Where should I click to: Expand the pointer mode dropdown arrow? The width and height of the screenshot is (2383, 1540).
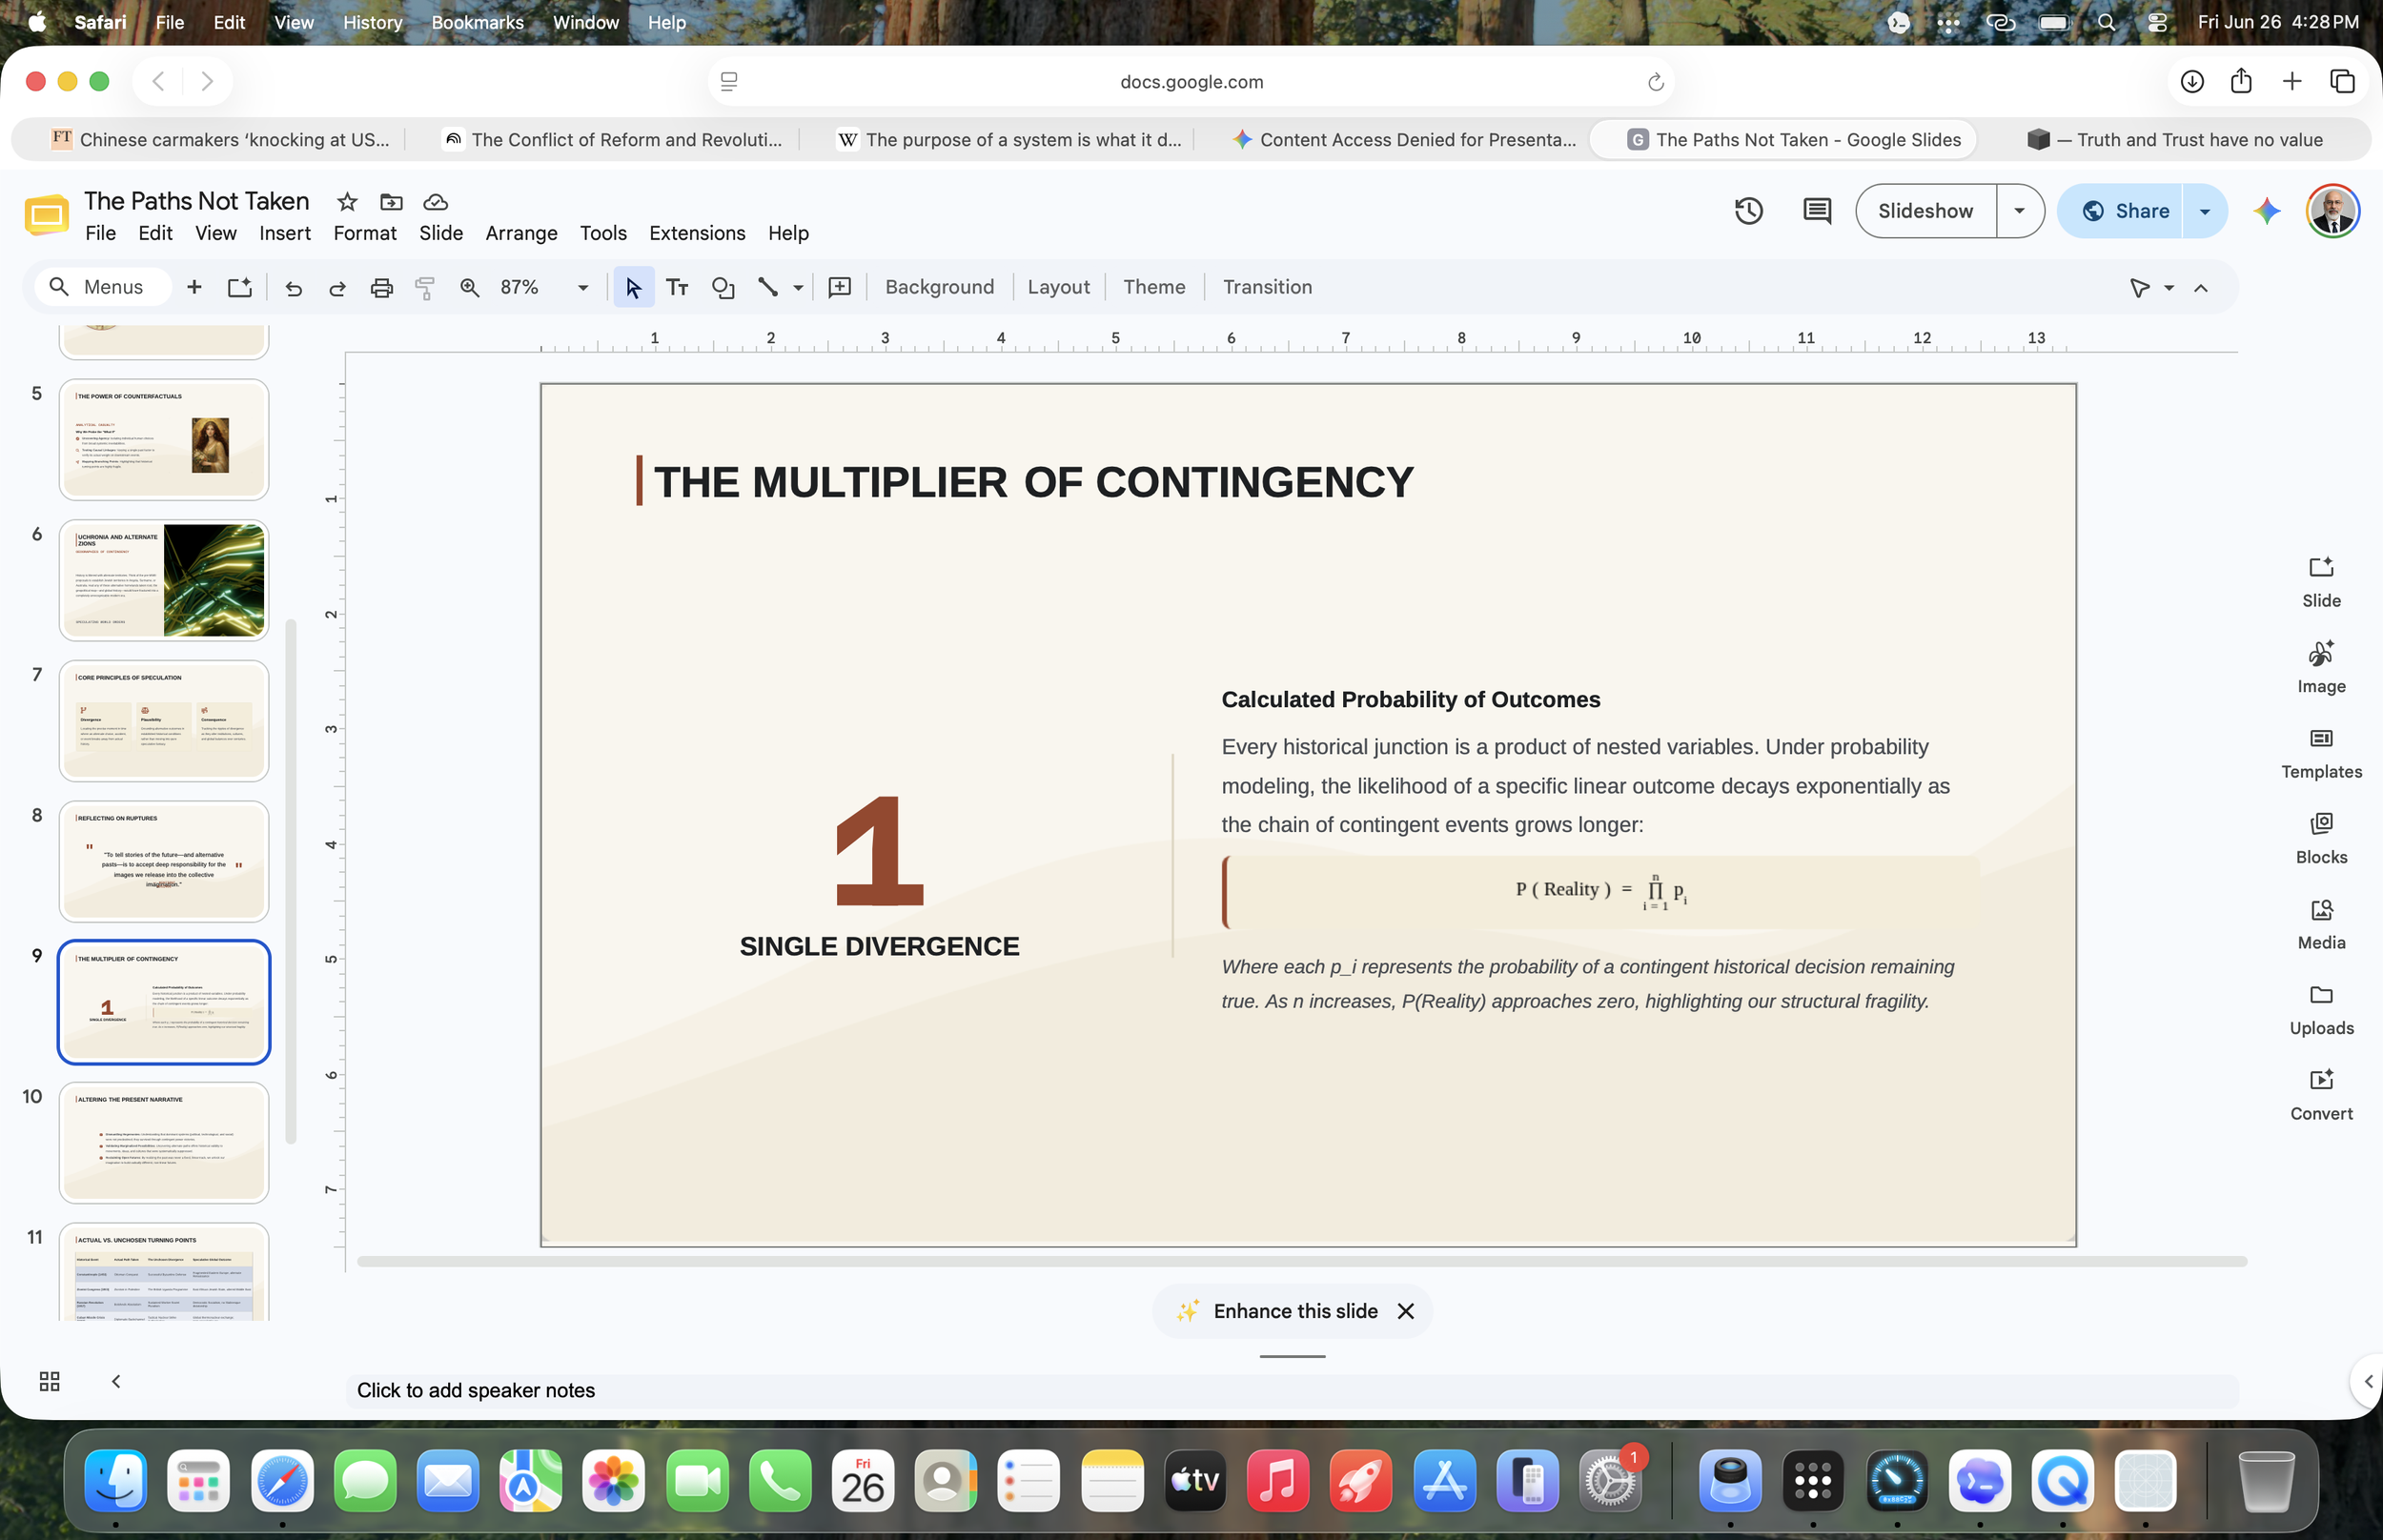[x=2168, y=288]
